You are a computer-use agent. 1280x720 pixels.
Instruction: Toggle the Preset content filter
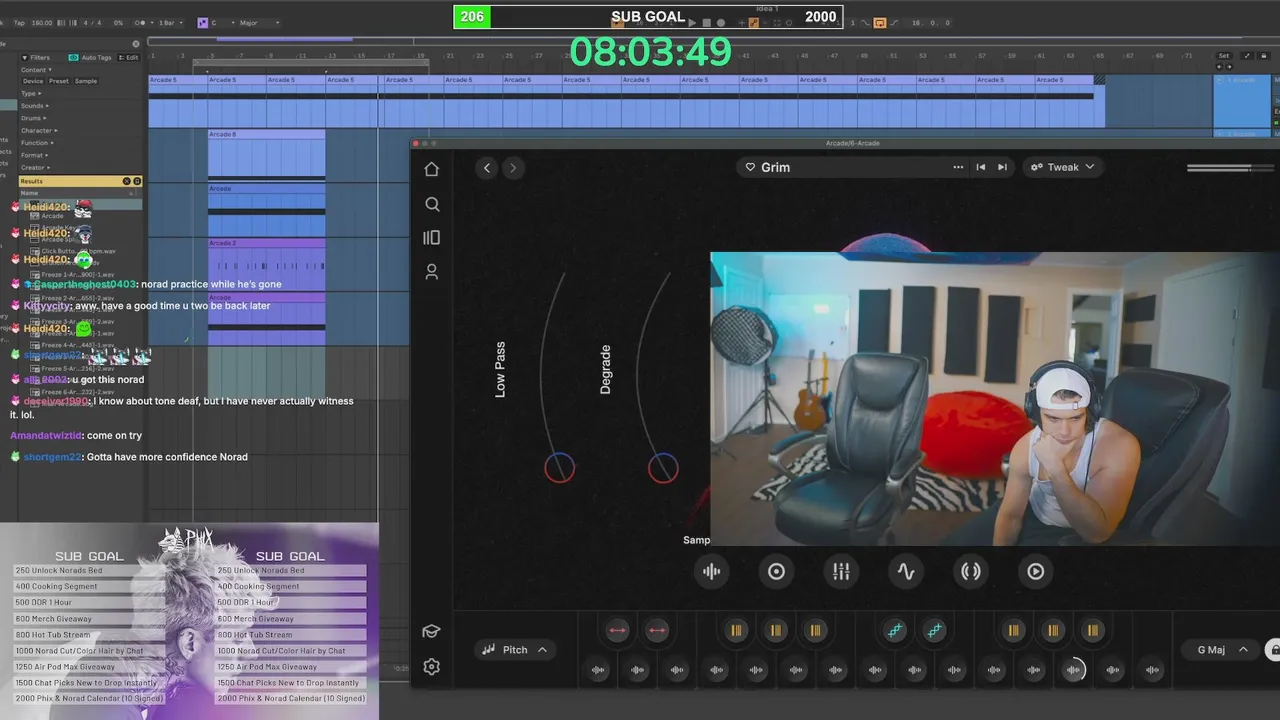click(x=59, y=81)
